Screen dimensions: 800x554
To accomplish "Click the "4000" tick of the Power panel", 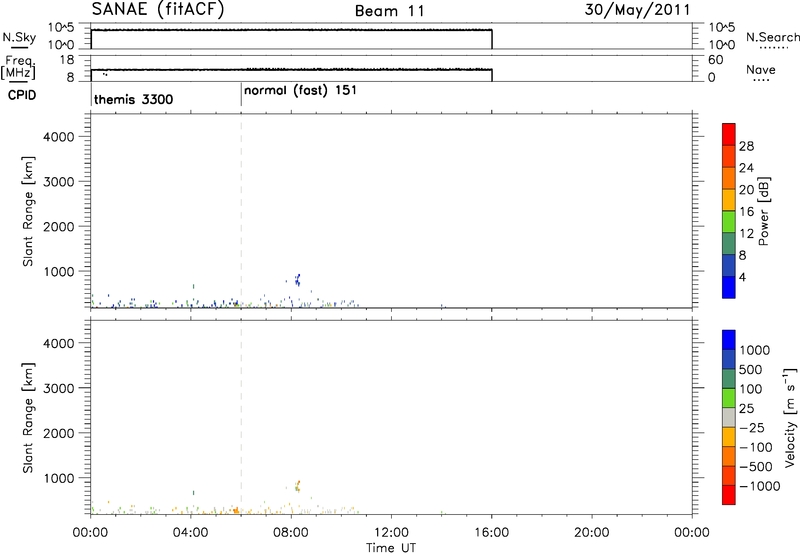I will [x=59, y=137].
